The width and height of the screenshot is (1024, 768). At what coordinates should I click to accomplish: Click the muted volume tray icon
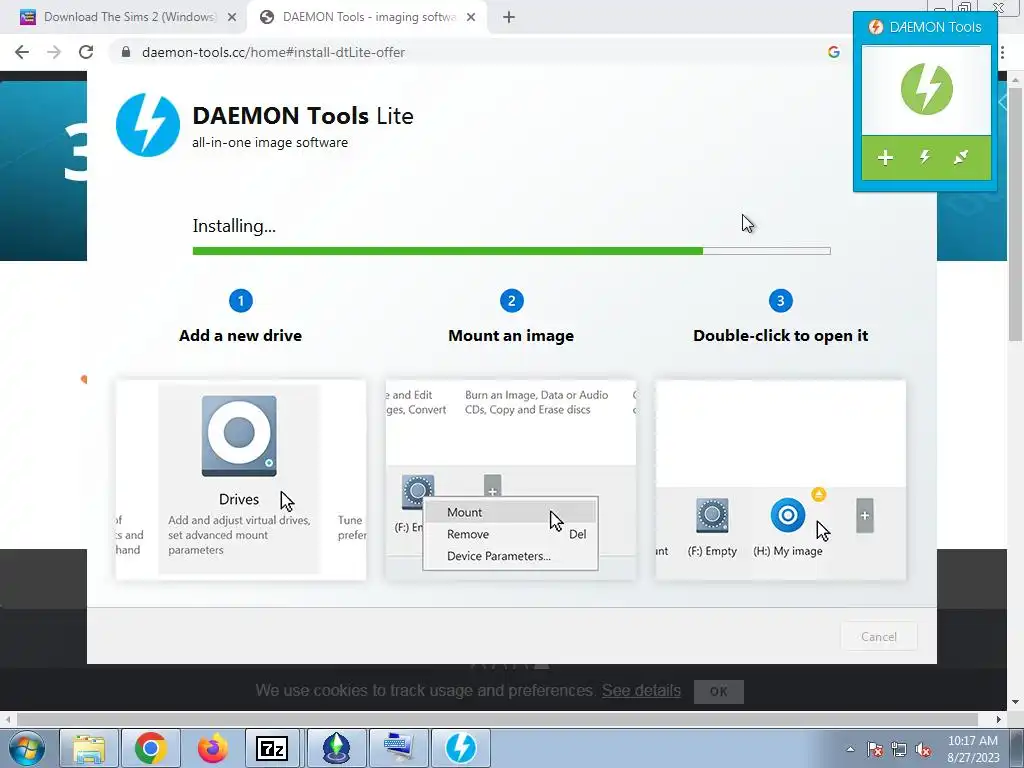click(x=923, y=749)
